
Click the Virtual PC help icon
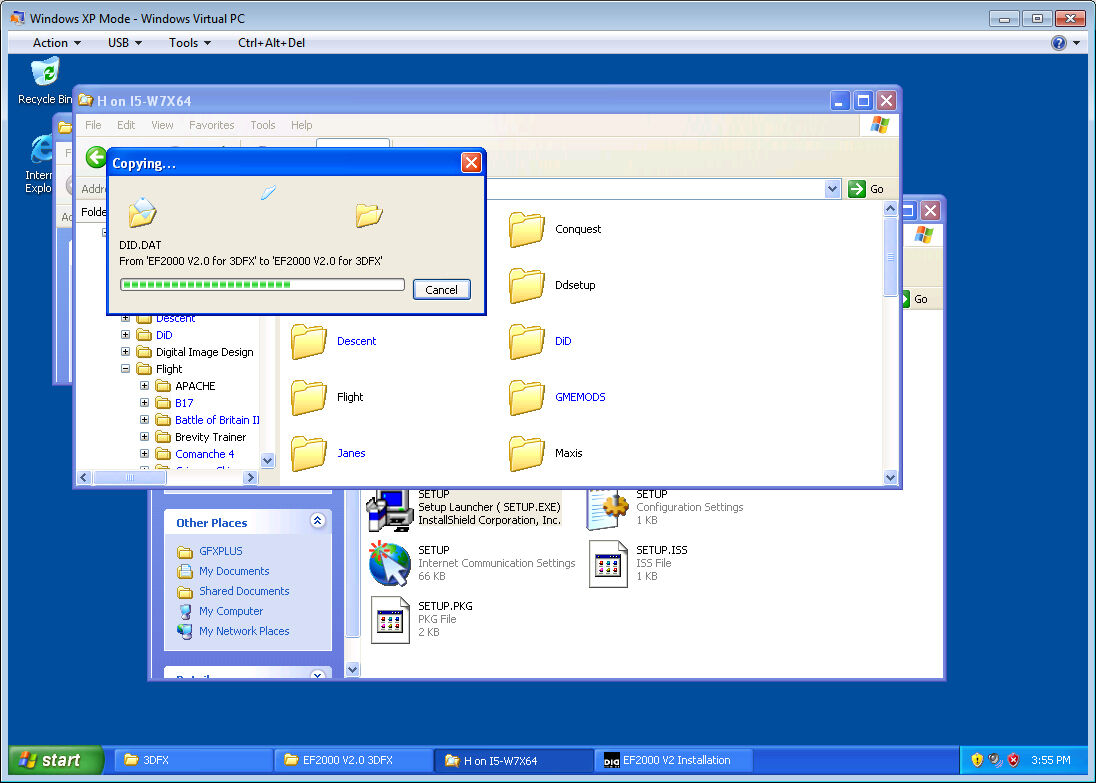(1059, 43)
